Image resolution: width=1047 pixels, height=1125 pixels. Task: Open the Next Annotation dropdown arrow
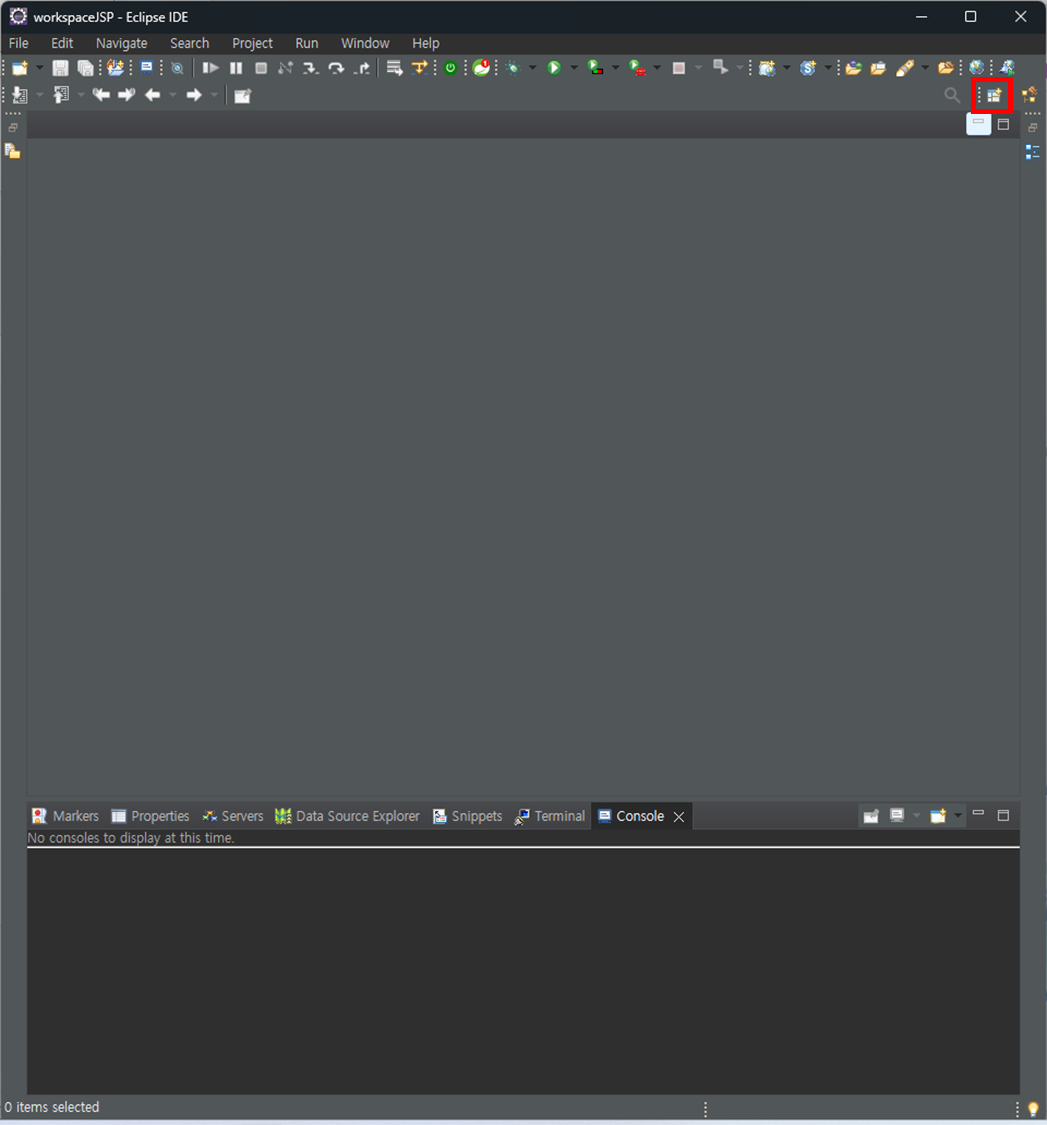39,95
